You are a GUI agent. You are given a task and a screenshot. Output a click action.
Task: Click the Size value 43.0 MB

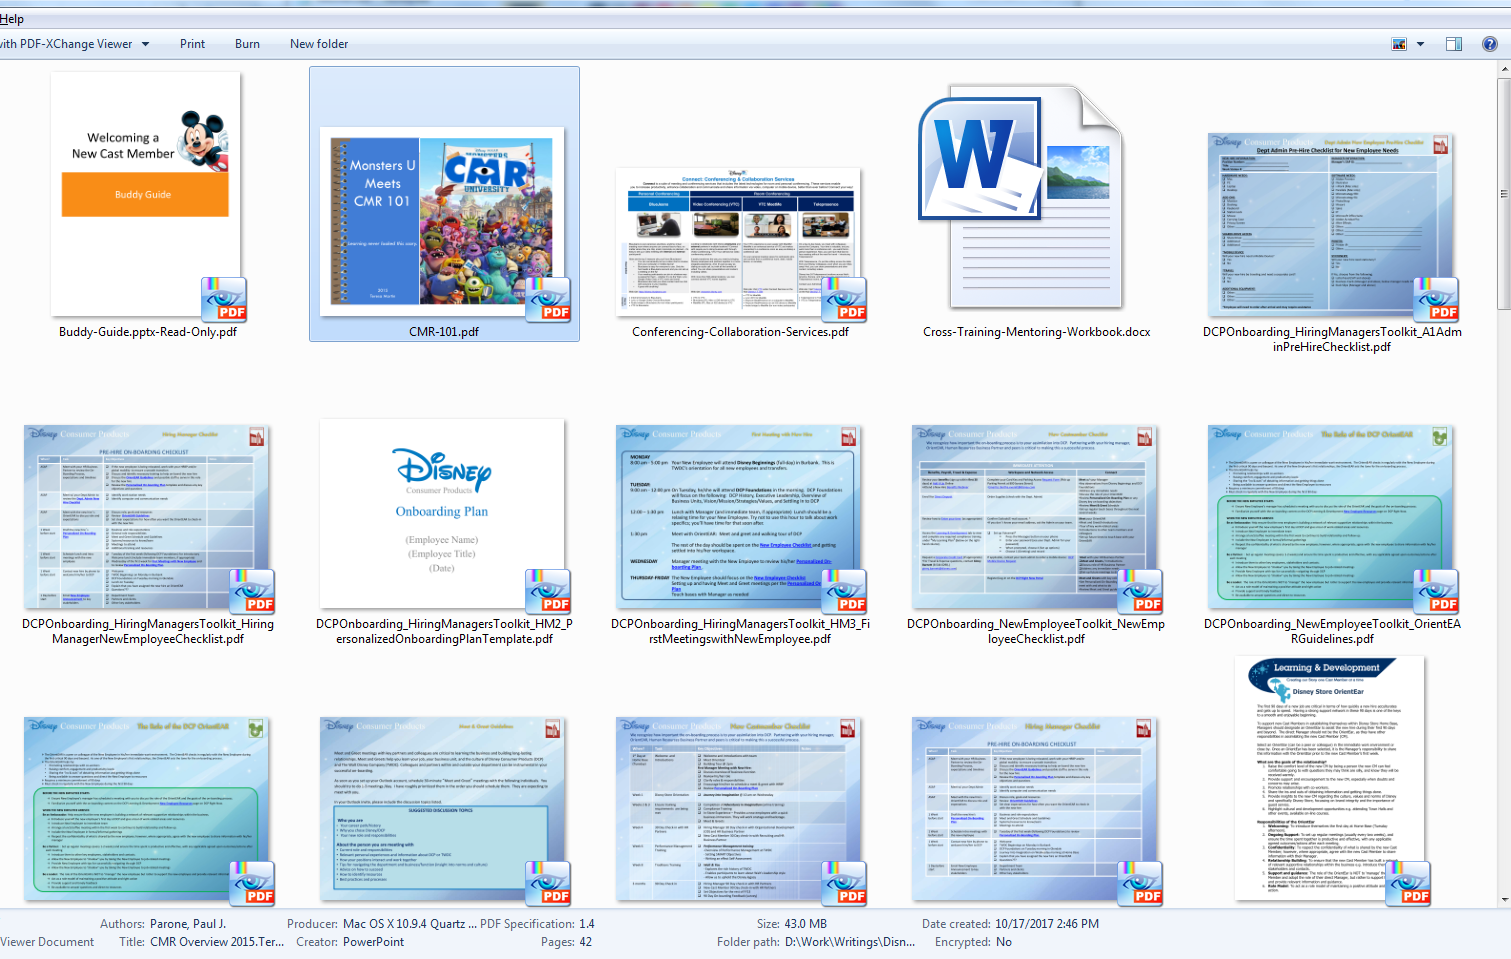806,924
